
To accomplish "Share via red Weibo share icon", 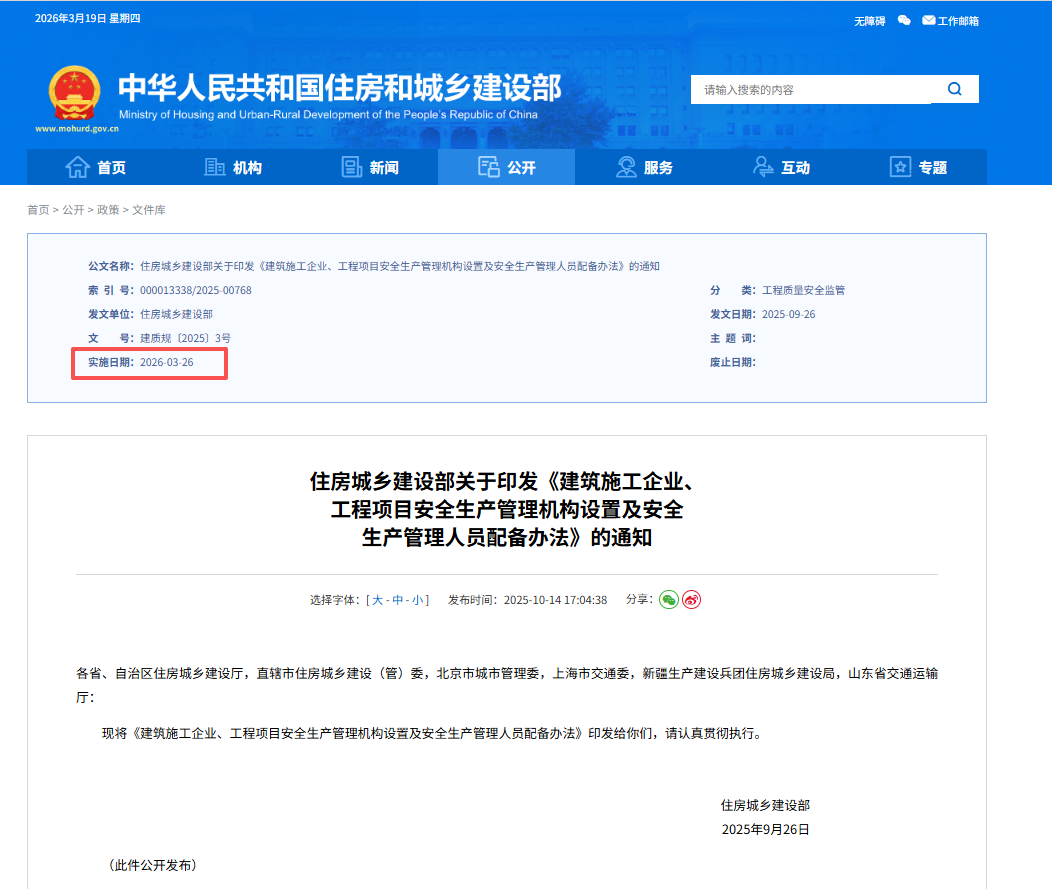I will (692, 600).
